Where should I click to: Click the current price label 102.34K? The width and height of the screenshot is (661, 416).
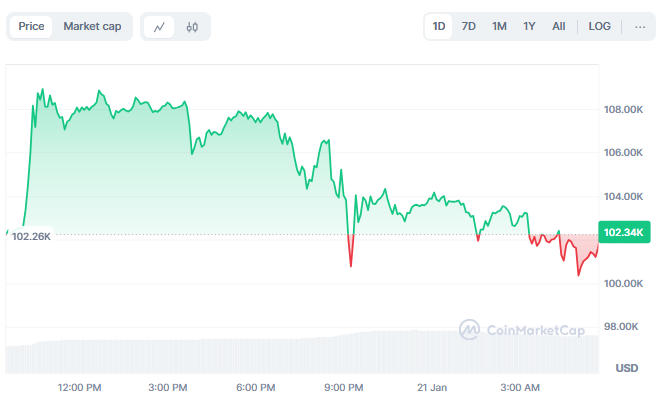624,233
